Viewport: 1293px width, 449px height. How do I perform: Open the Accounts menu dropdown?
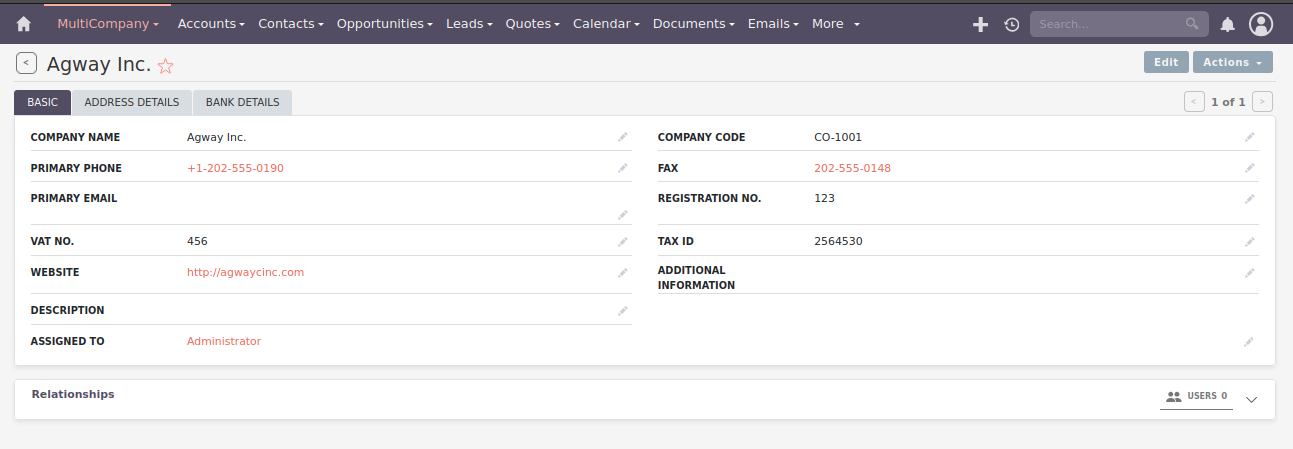(x=211, y=24)
